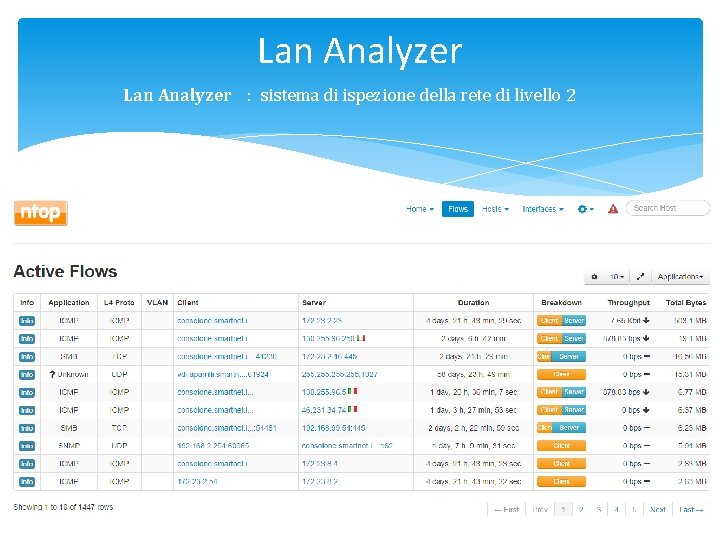Open the Hosts dropdown menu
The height and width of the screenshot is (540, 720).
point(495,209)
